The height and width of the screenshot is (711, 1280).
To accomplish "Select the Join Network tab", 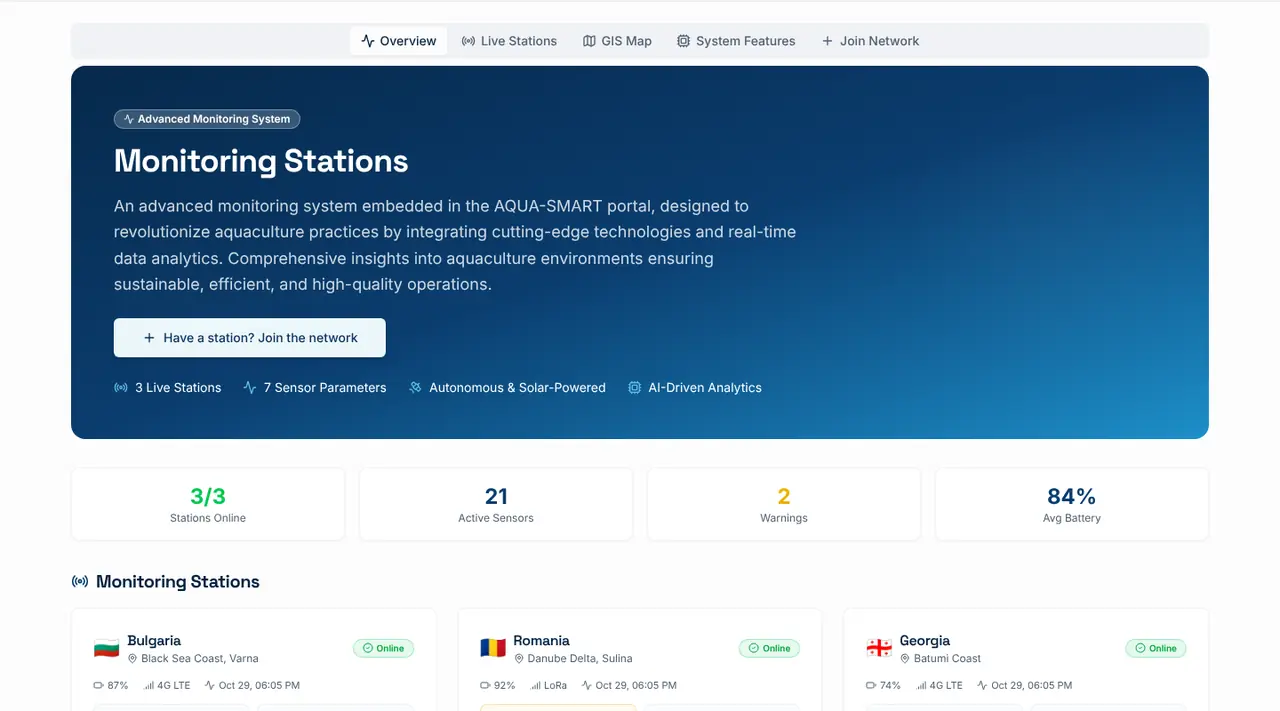I will 870,41.
